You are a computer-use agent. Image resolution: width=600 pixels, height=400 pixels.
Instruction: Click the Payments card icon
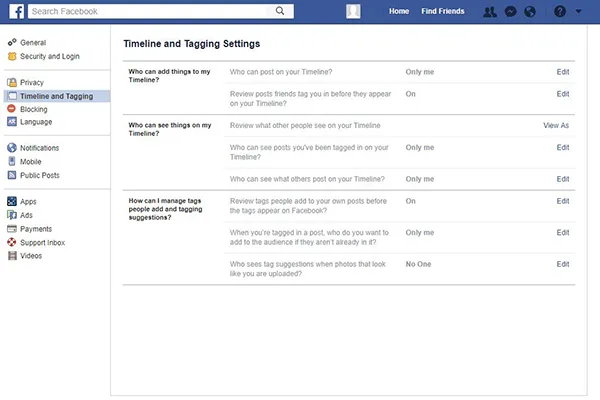[x=12, y=229]
